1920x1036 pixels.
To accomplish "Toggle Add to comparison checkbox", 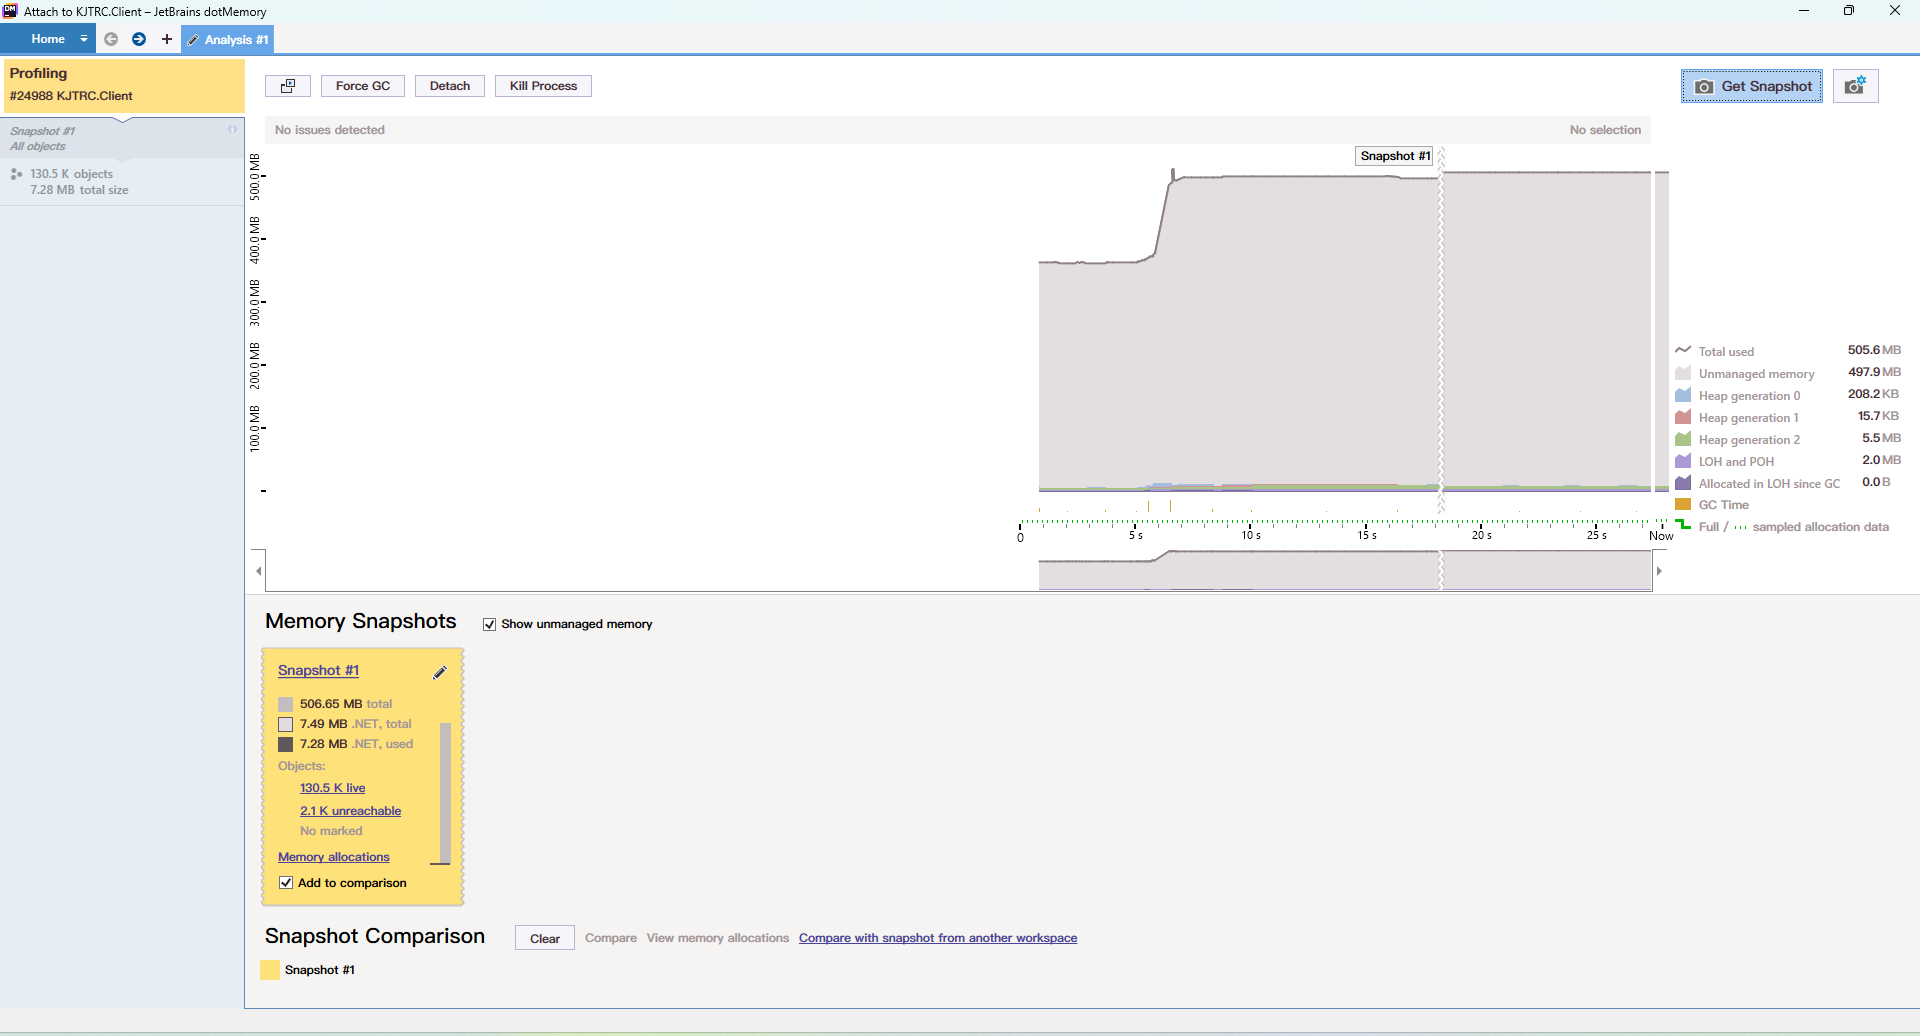I will pyautogui.click(x=286, y=883).
